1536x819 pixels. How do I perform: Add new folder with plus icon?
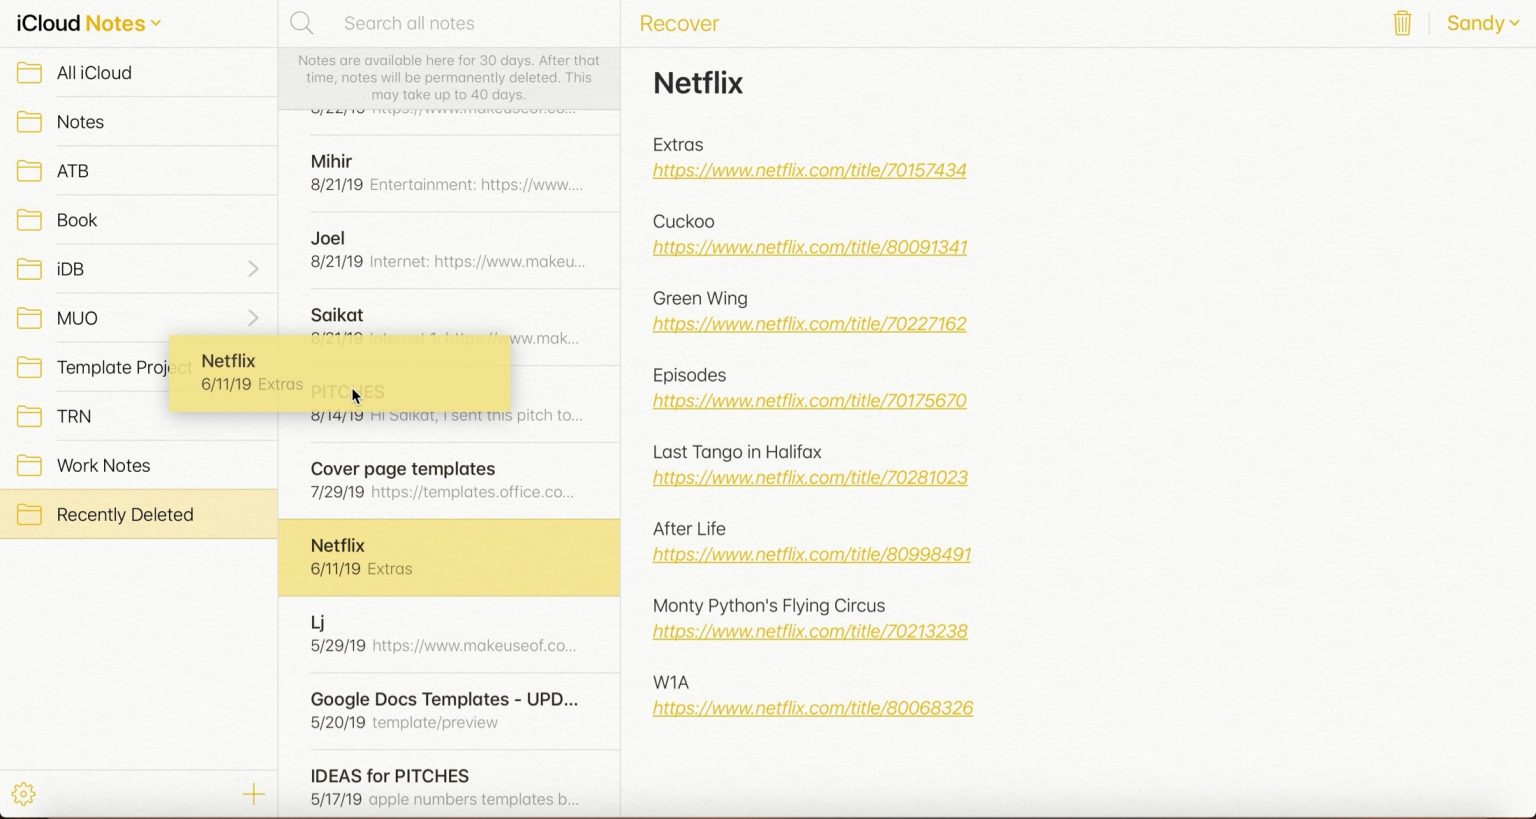(253, 794)
